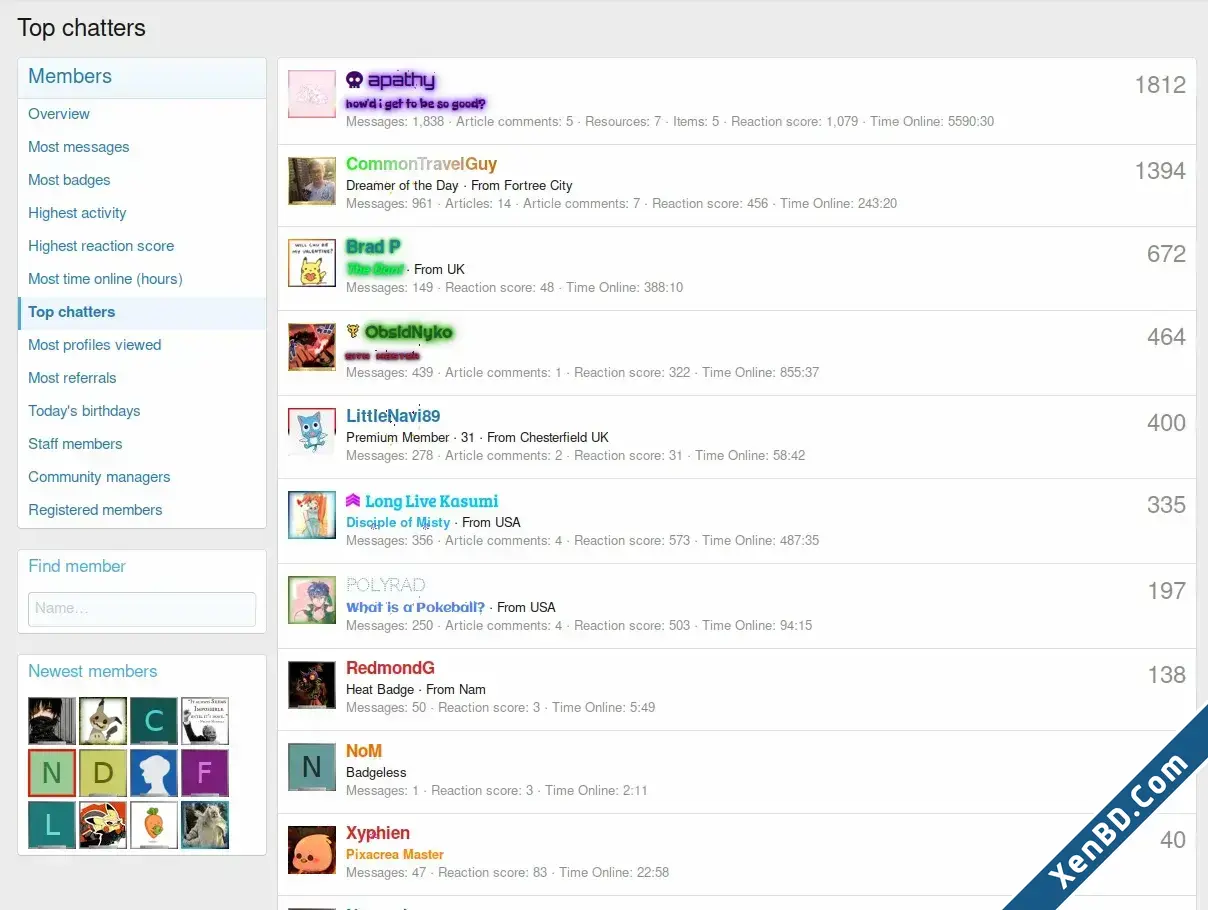The image size is (1208, 910).
Task: Click RedmondG's dark avatar
Action: pyautogui.click(x=312, y=684)
